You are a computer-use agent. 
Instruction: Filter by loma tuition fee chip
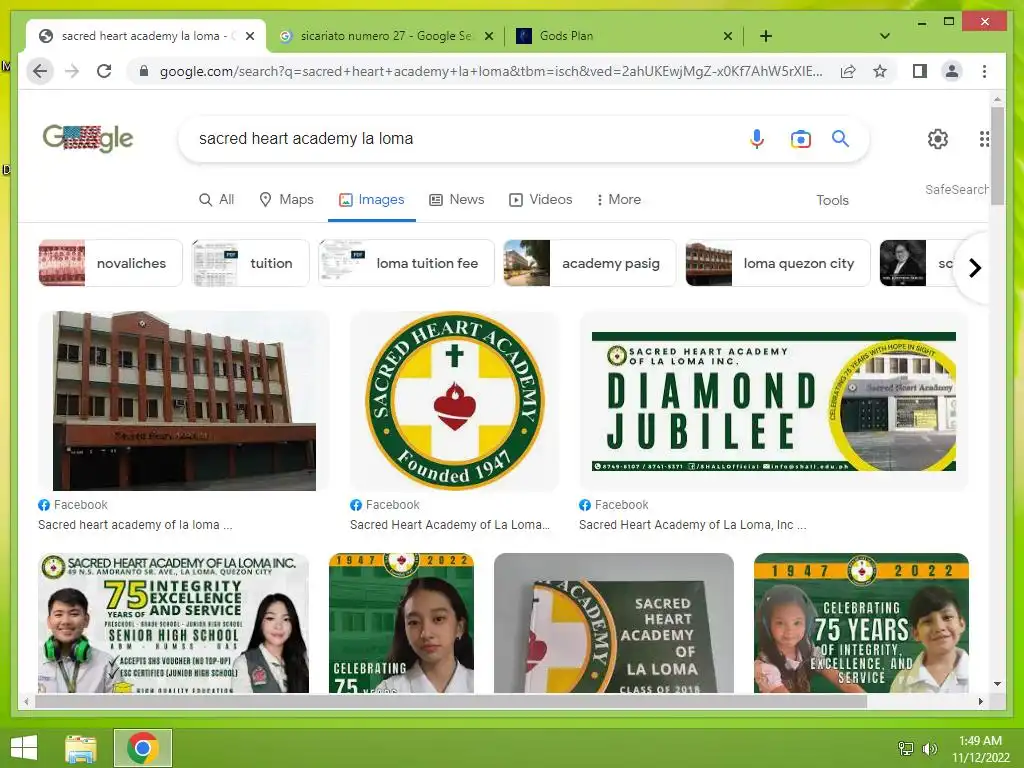(406, 263)
